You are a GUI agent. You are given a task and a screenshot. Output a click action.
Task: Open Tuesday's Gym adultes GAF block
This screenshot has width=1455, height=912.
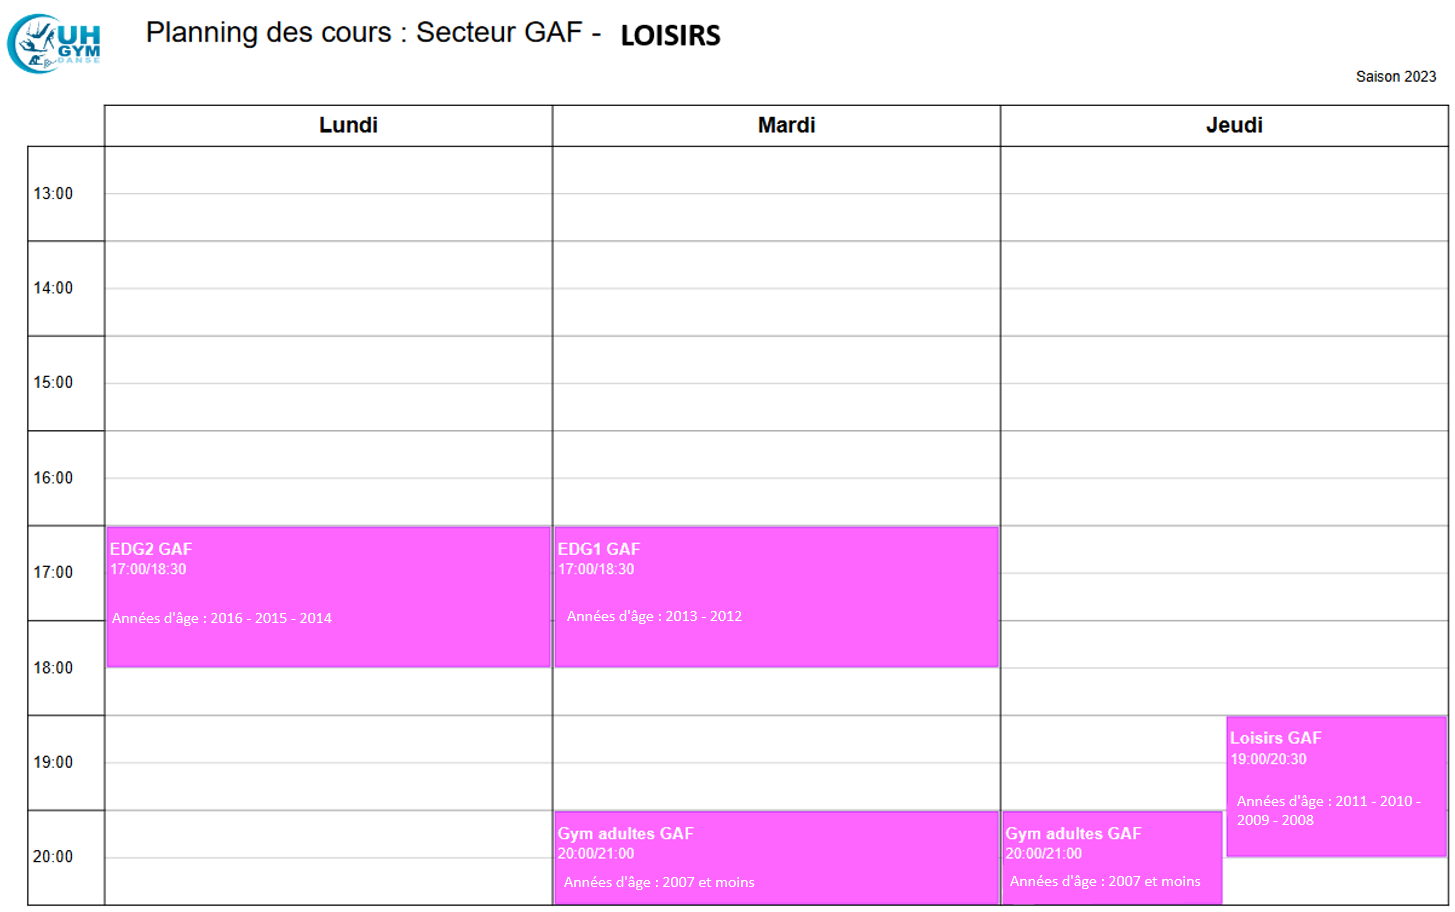776,857
